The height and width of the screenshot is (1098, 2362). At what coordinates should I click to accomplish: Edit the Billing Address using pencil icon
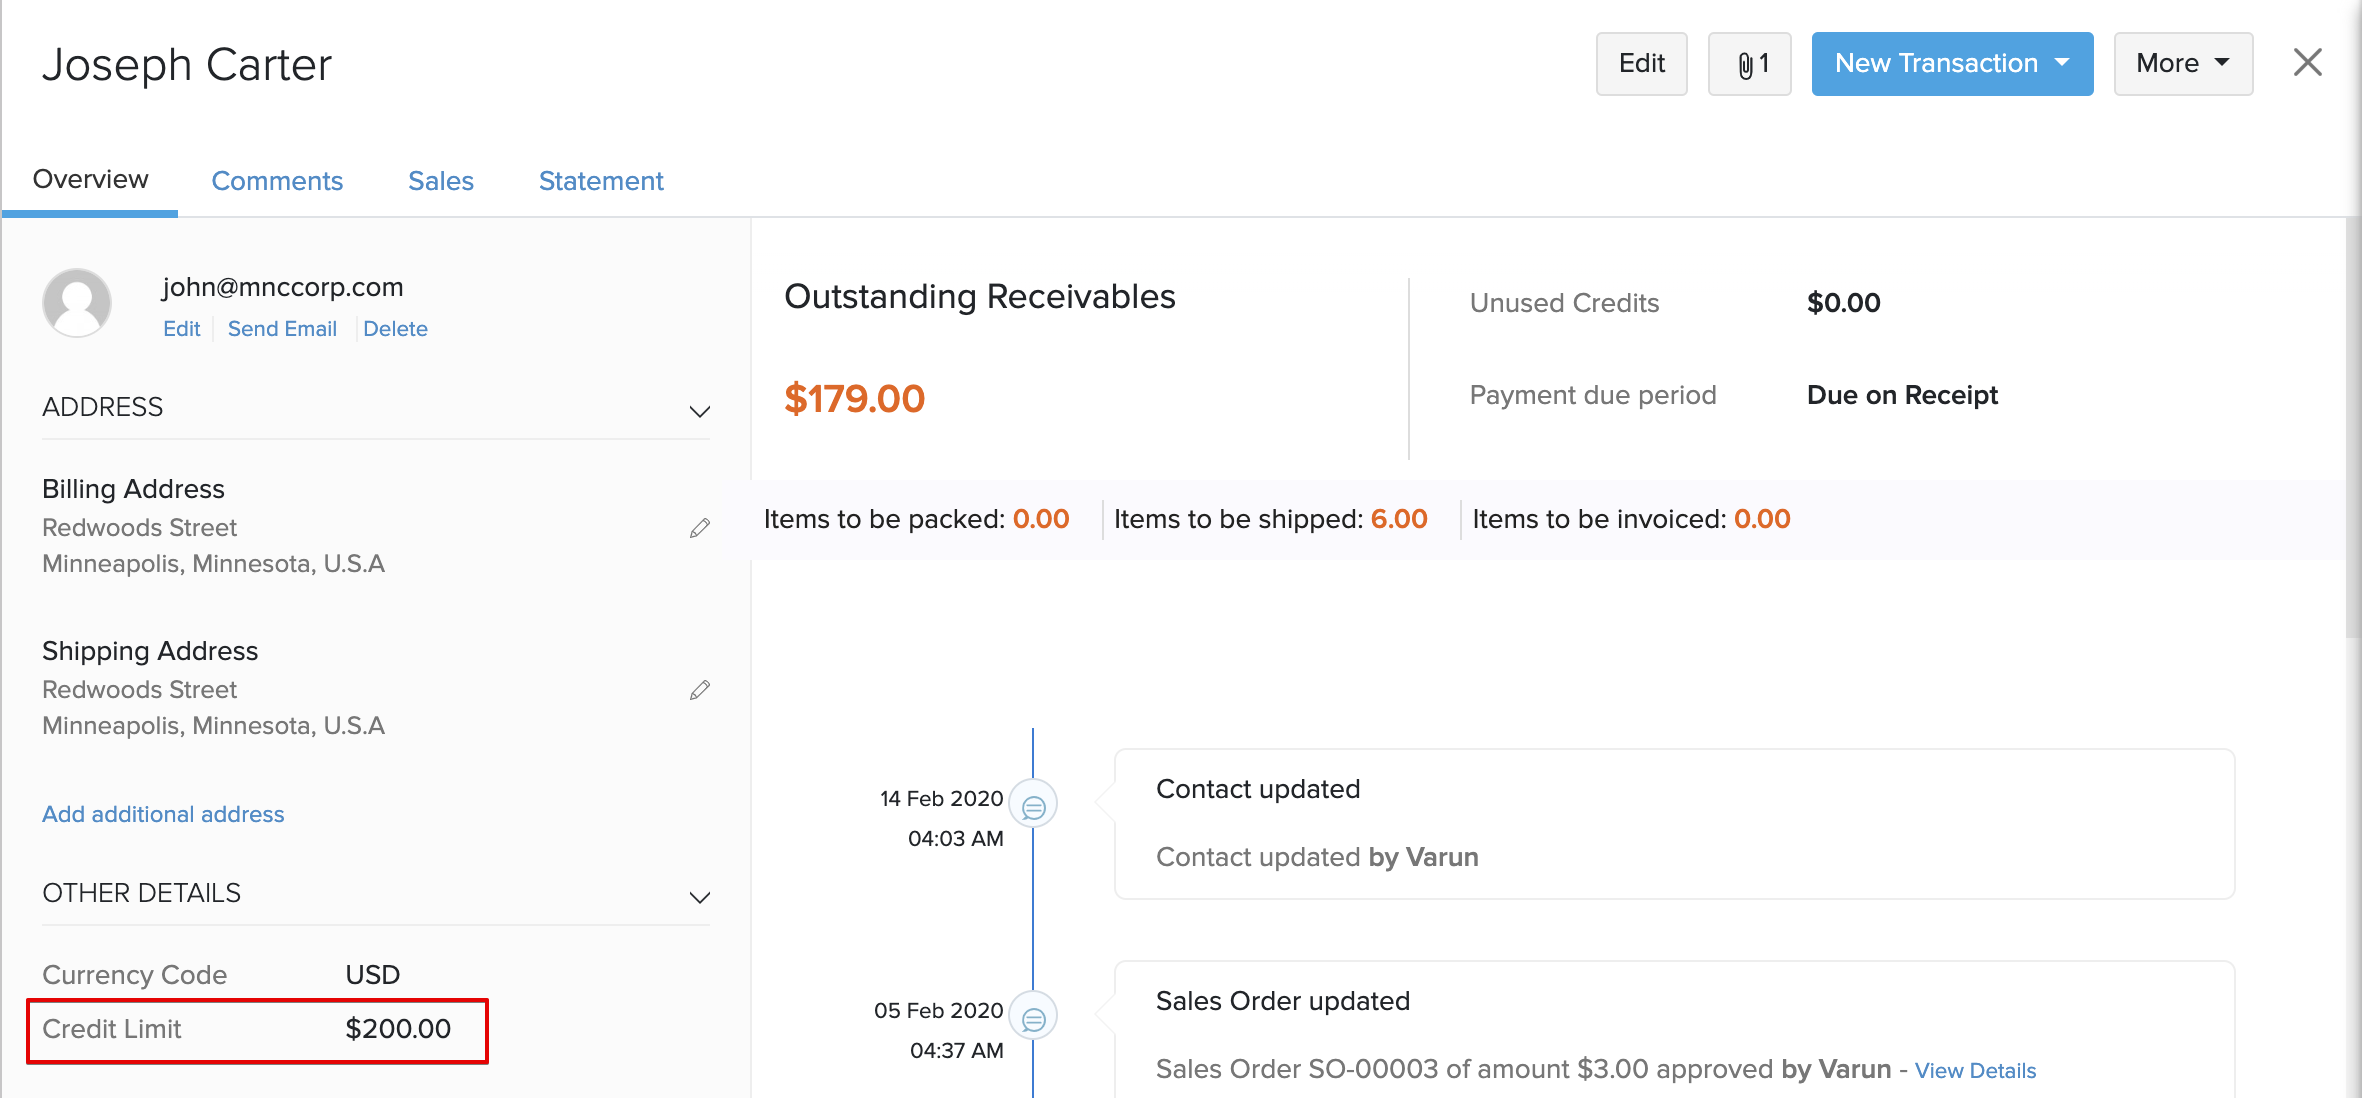click(699, 527)
